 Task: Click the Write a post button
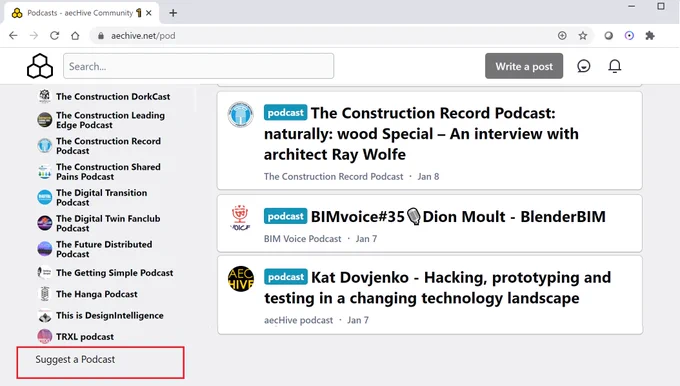pyautogui.click(x=524, y=66)
